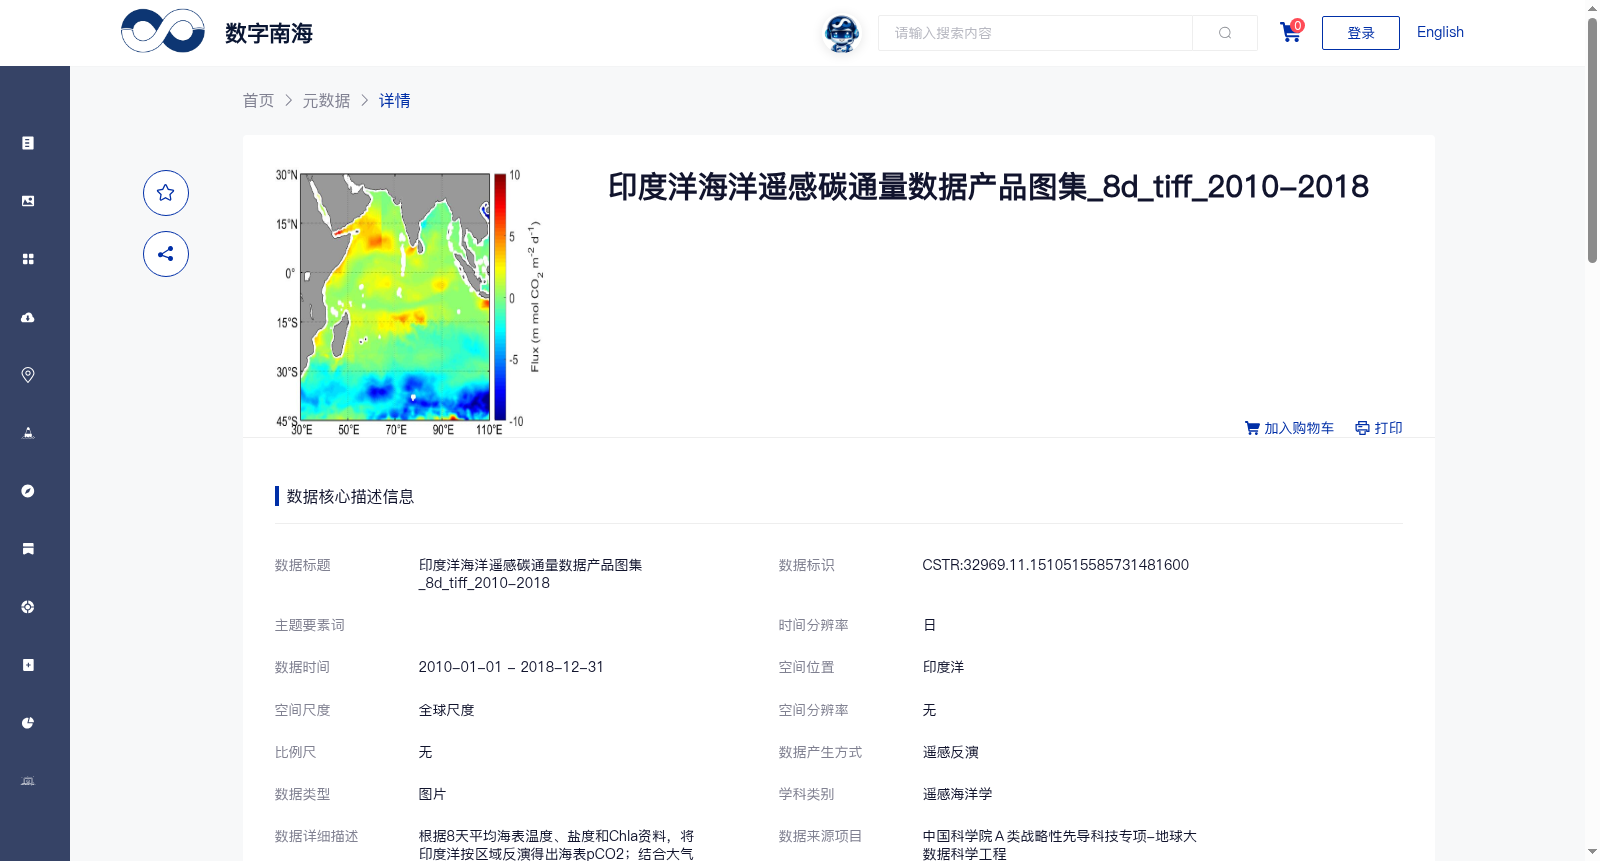Open the image gallery icon in sidebar
This screenshot has height=861, width=1600.
[28, 201]
